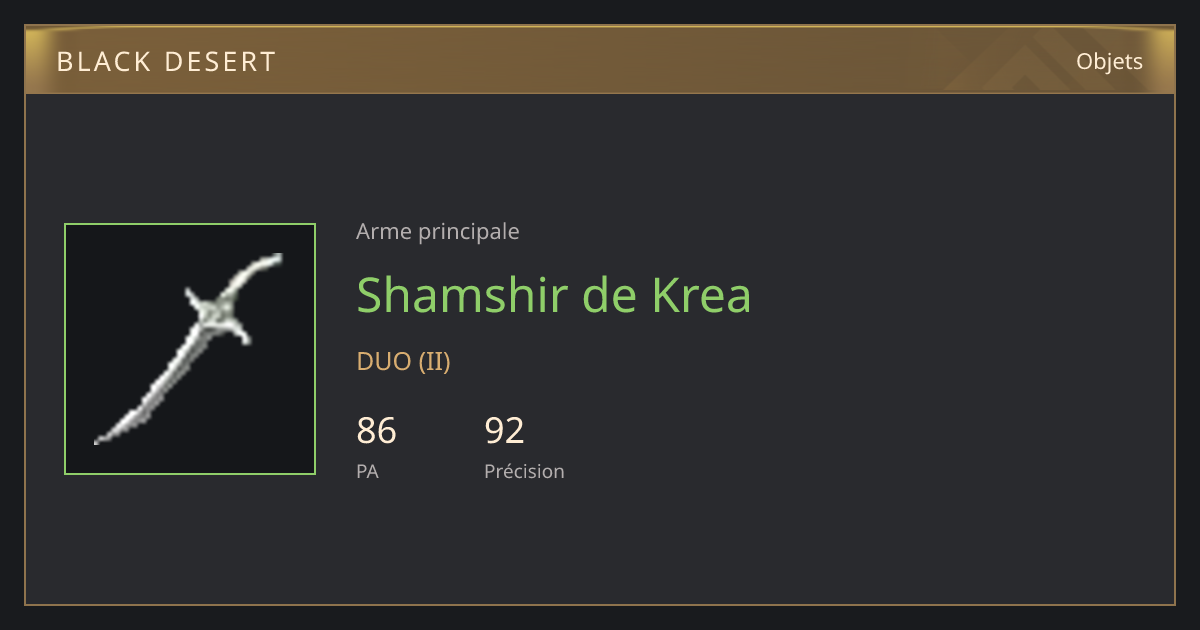Open the Objets category link
The width and height of the screenshot is (1200, 630).
[x=1109, y=61]
